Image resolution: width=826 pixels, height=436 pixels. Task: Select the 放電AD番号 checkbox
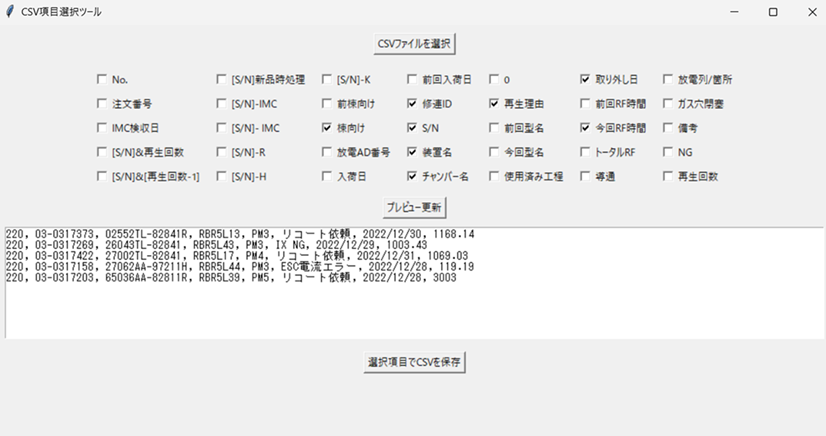coord(327,153)
